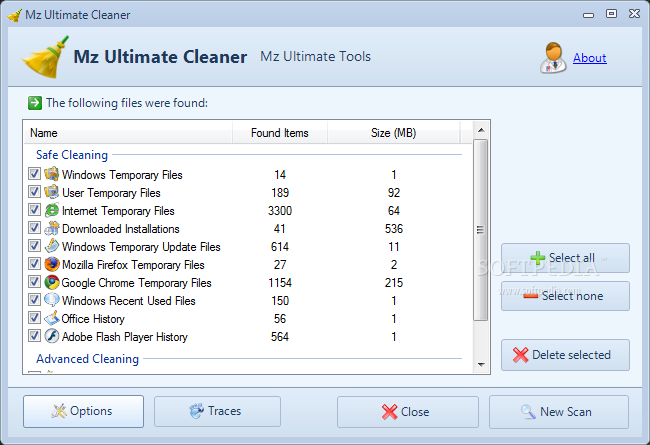The height and width of the screenshot is (445, 650).
Task: Click the About person avatar icon
Action: pyautogui.click(x=553, y=58)
